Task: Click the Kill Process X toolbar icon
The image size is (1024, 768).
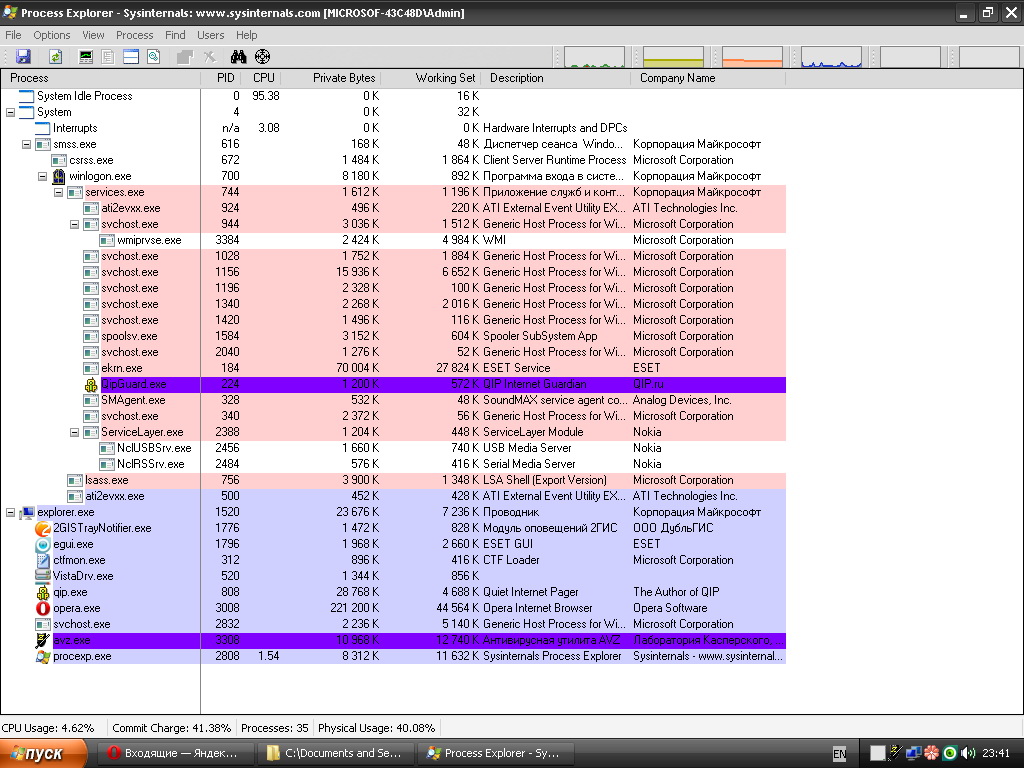Action: 209,57
